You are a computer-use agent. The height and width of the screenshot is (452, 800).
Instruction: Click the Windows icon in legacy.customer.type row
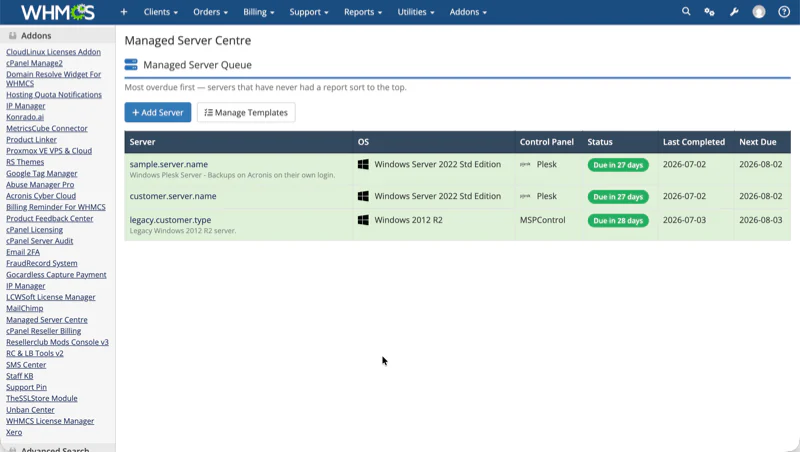(x=363, y=220)
